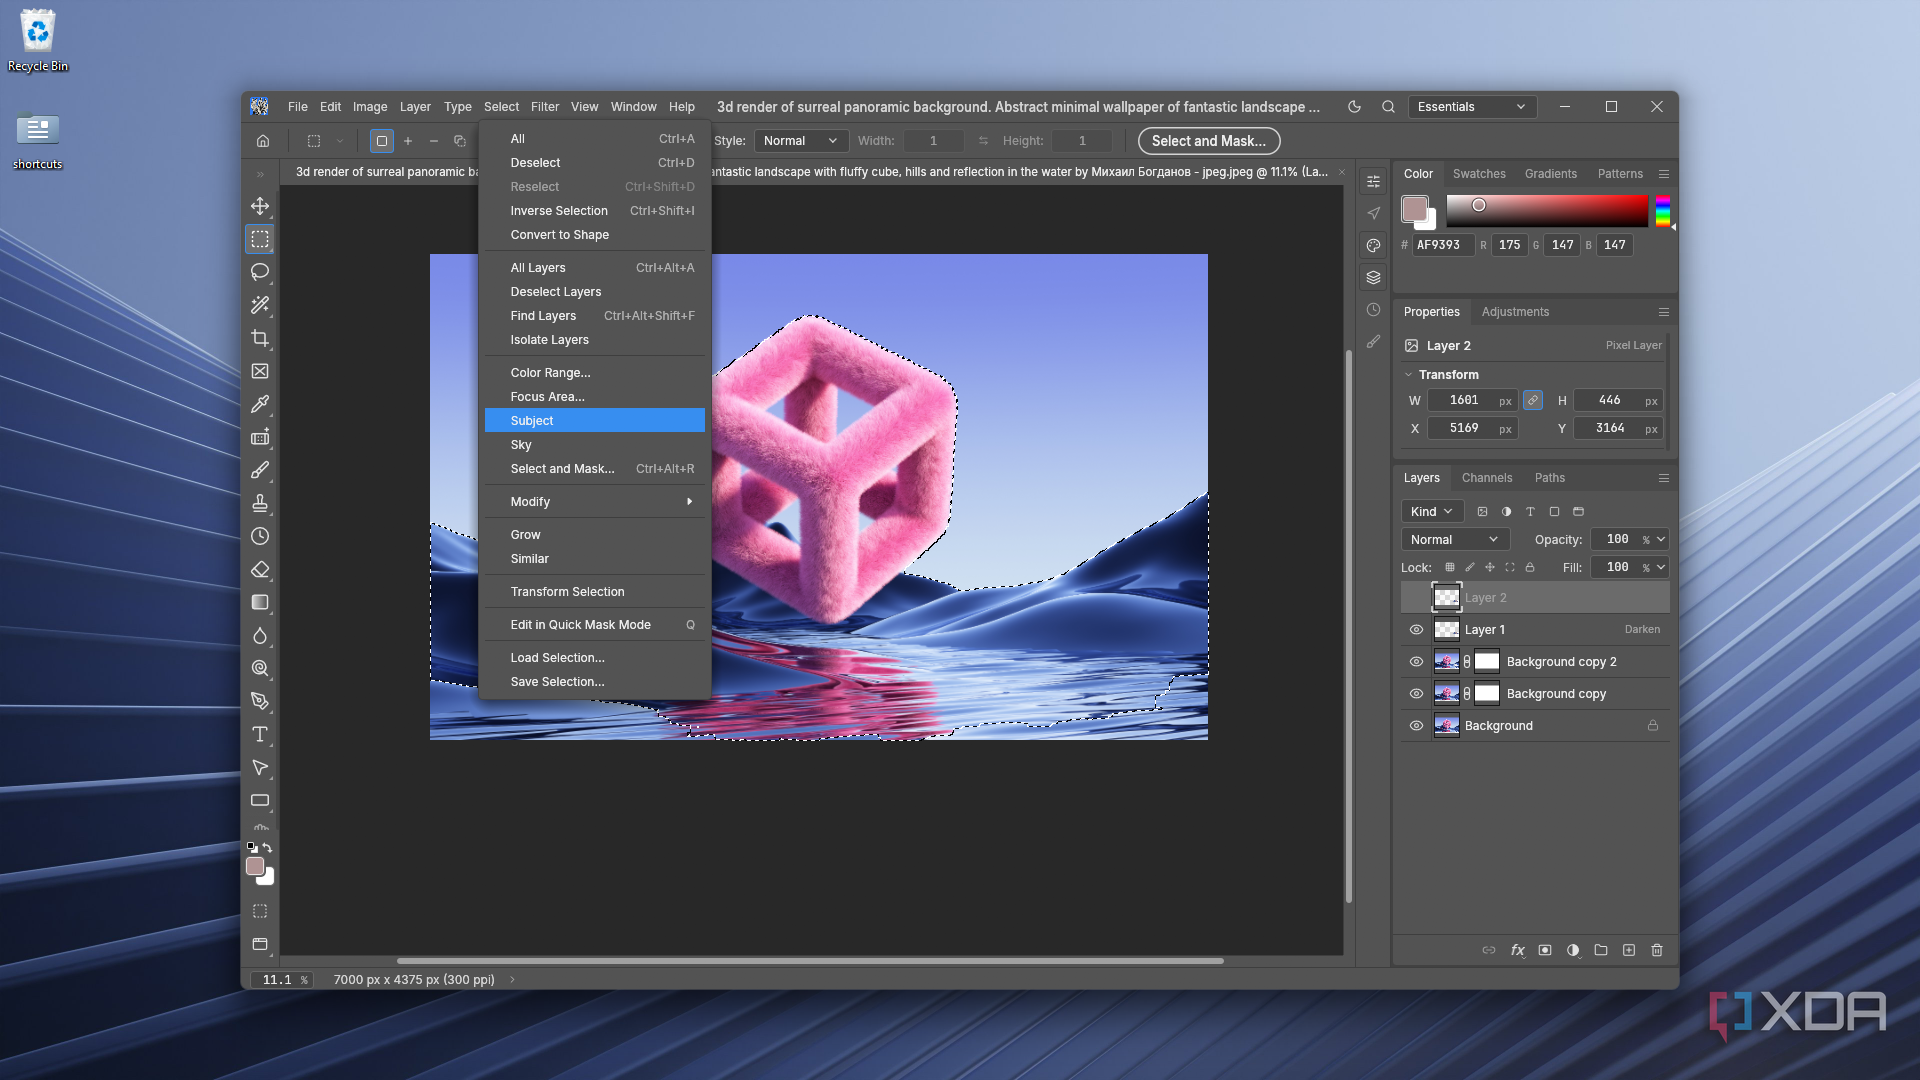Select the Type tool
Screen dimensions: 1920x1080
pos(260,734)
